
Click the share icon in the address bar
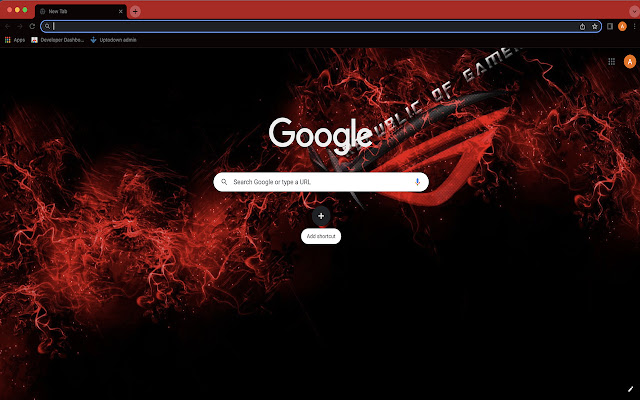click(582, 27)
